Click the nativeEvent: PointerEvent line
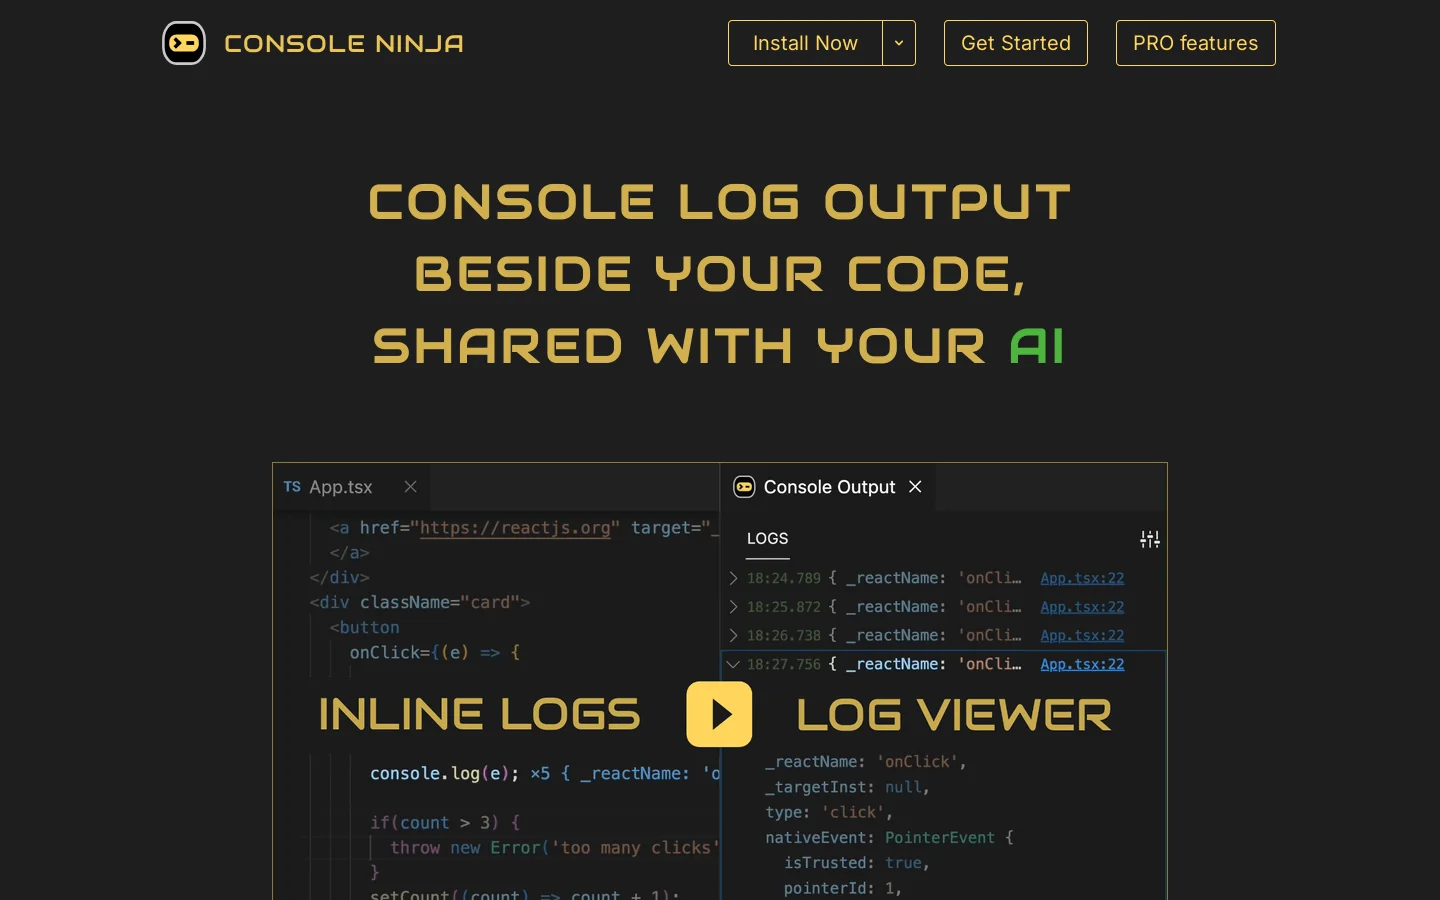The image size is (1440, 900). 890,838
